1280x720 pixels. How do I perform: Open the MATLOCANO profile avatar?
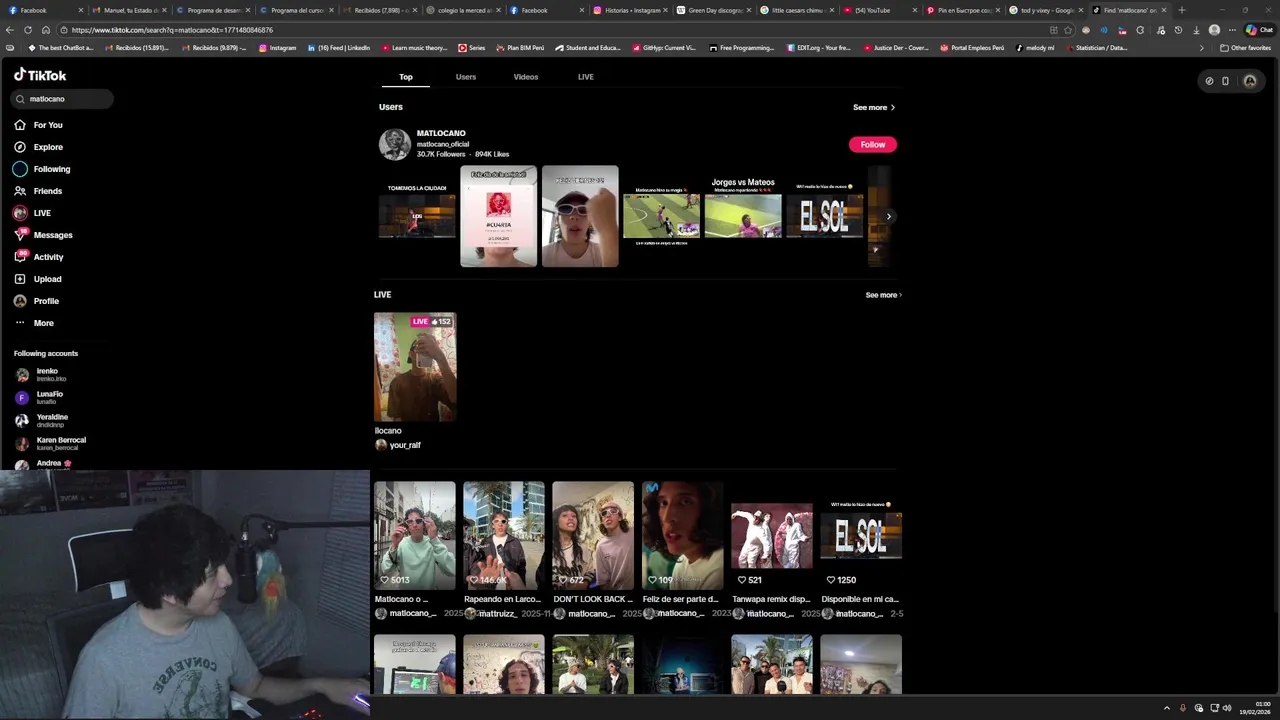394,144
